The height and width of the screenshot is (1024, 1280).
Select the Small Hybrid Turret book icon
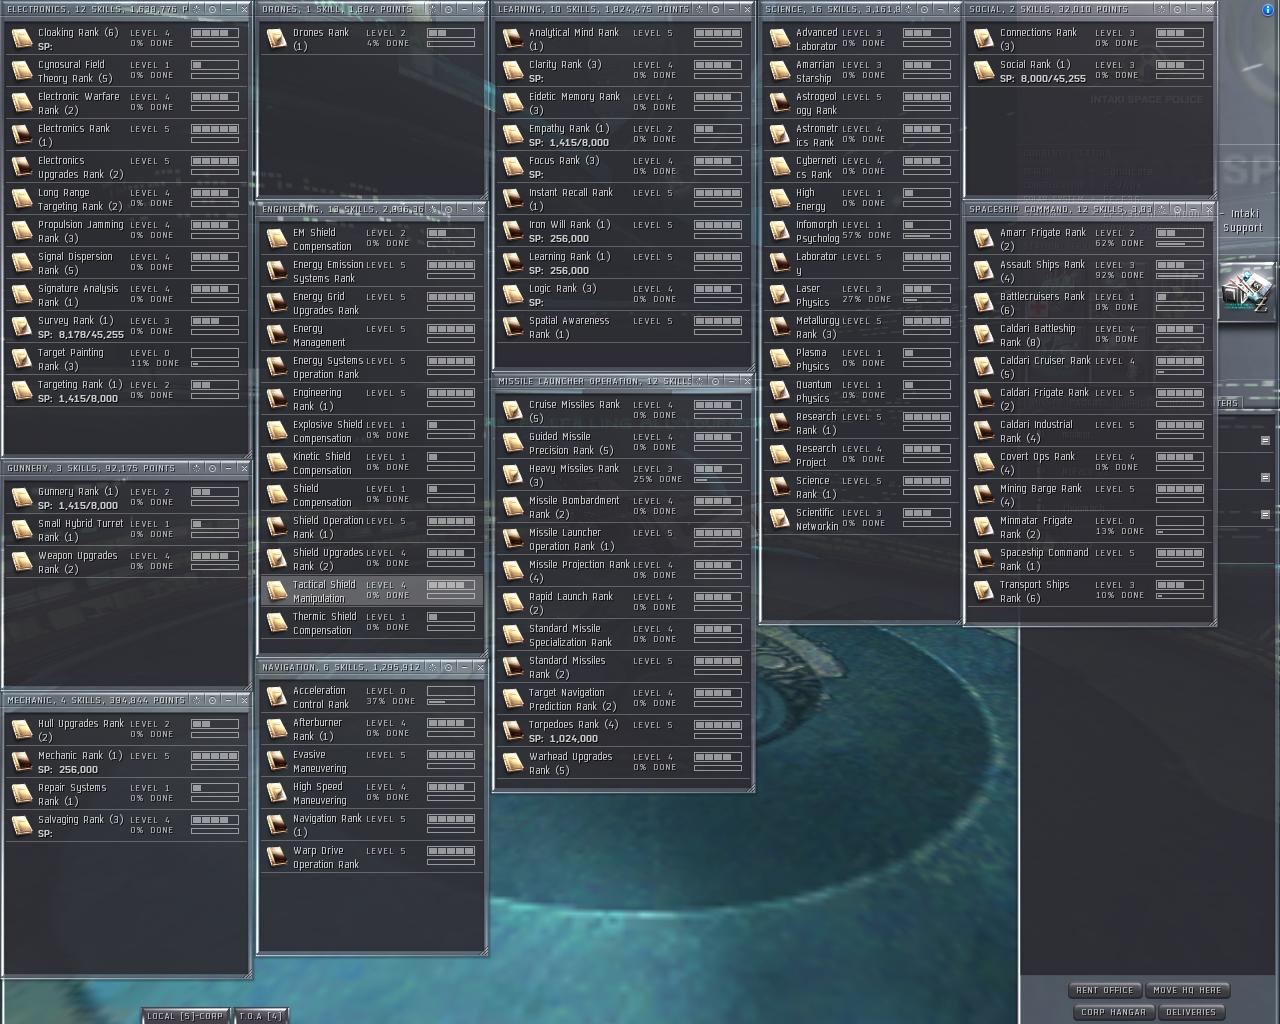click(22, 530)
